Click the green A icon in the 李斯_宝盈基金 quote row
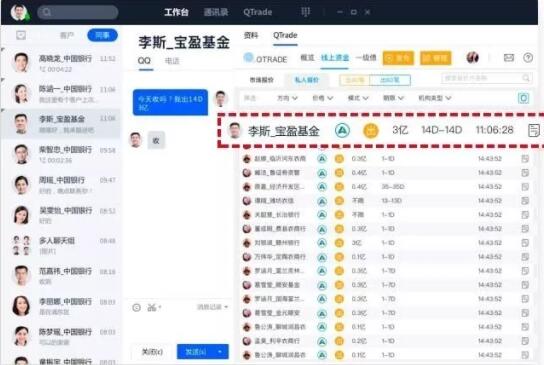Screen dimensions: 544x365 click(342, 130)
